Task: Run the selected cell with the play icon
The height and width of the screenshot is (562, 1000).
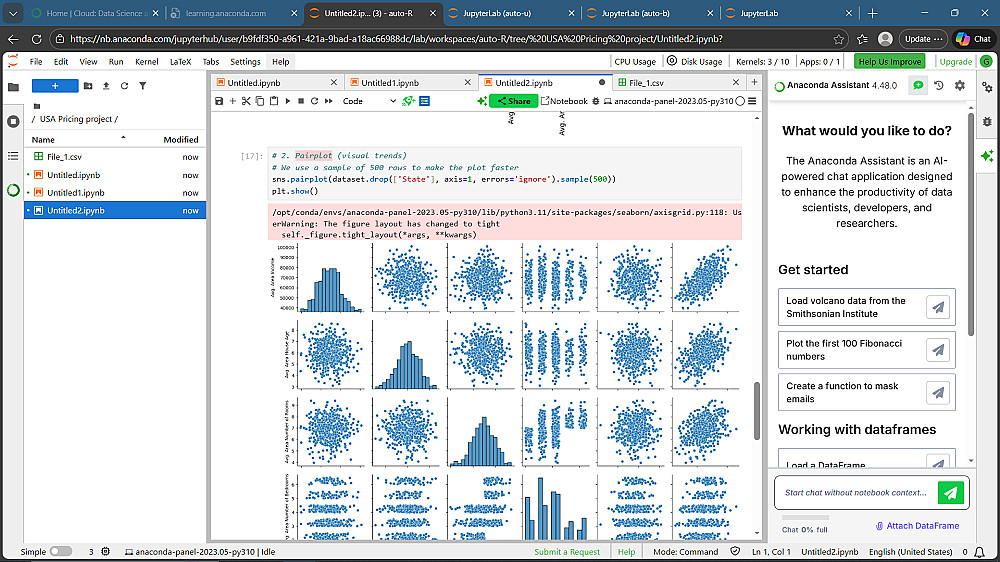Action: click(288, 101)
